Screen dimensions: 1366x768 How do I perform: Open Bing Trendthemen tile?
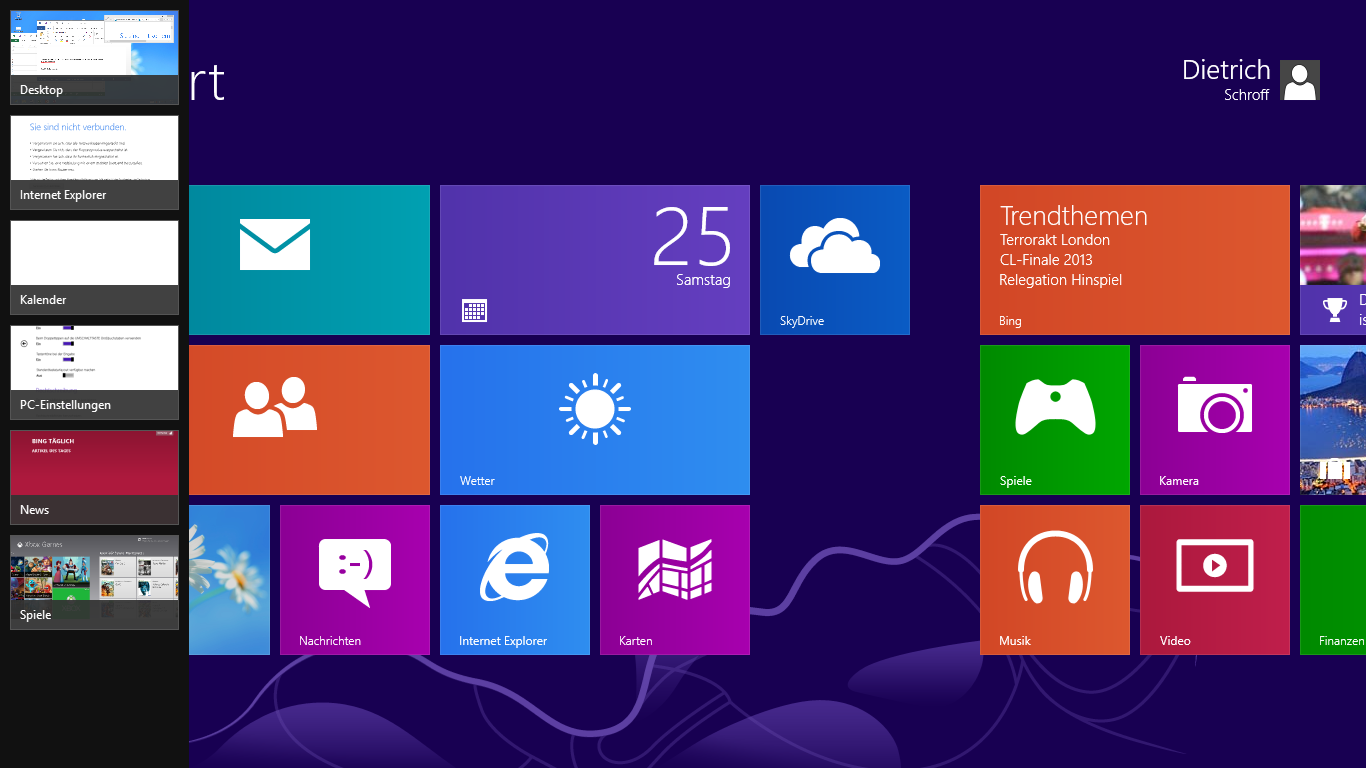1134,259
